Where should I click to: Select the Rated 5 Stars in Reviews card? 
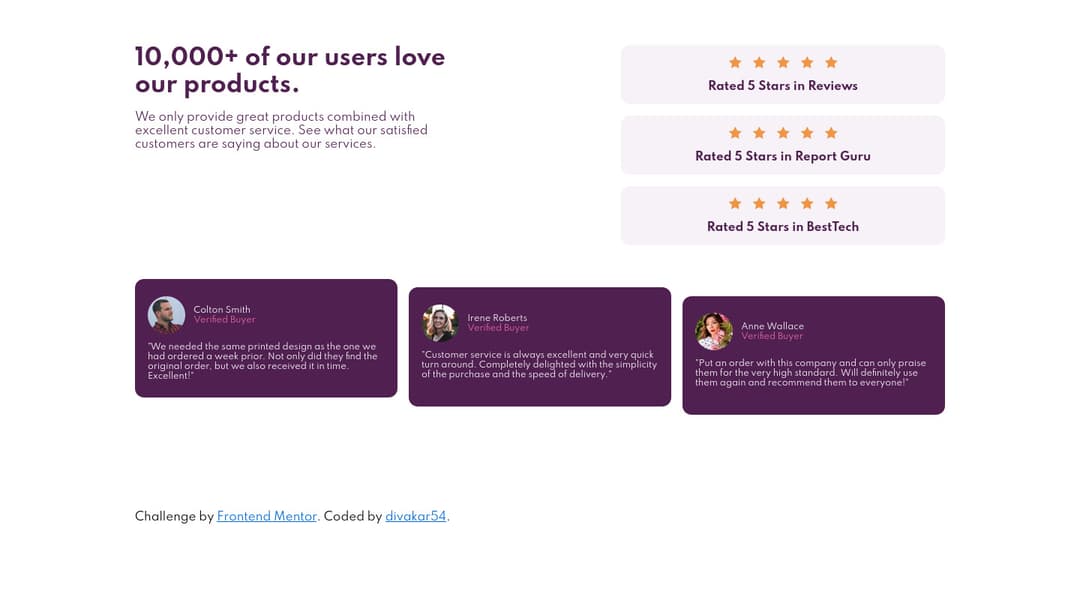(x=783, y=74)
